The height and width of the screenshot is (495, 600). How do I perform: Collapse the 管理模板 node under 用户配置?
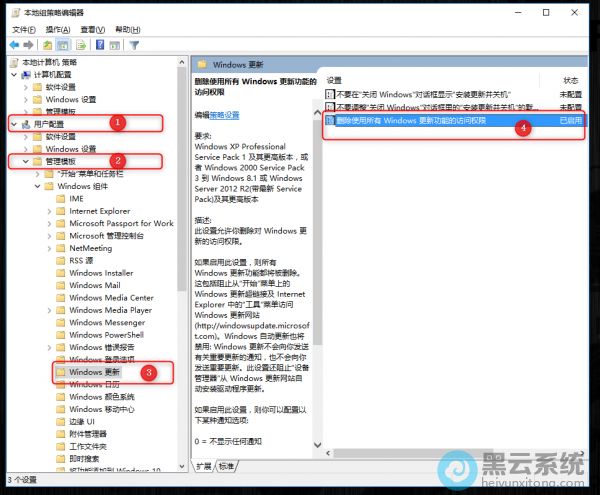point(25,161)
